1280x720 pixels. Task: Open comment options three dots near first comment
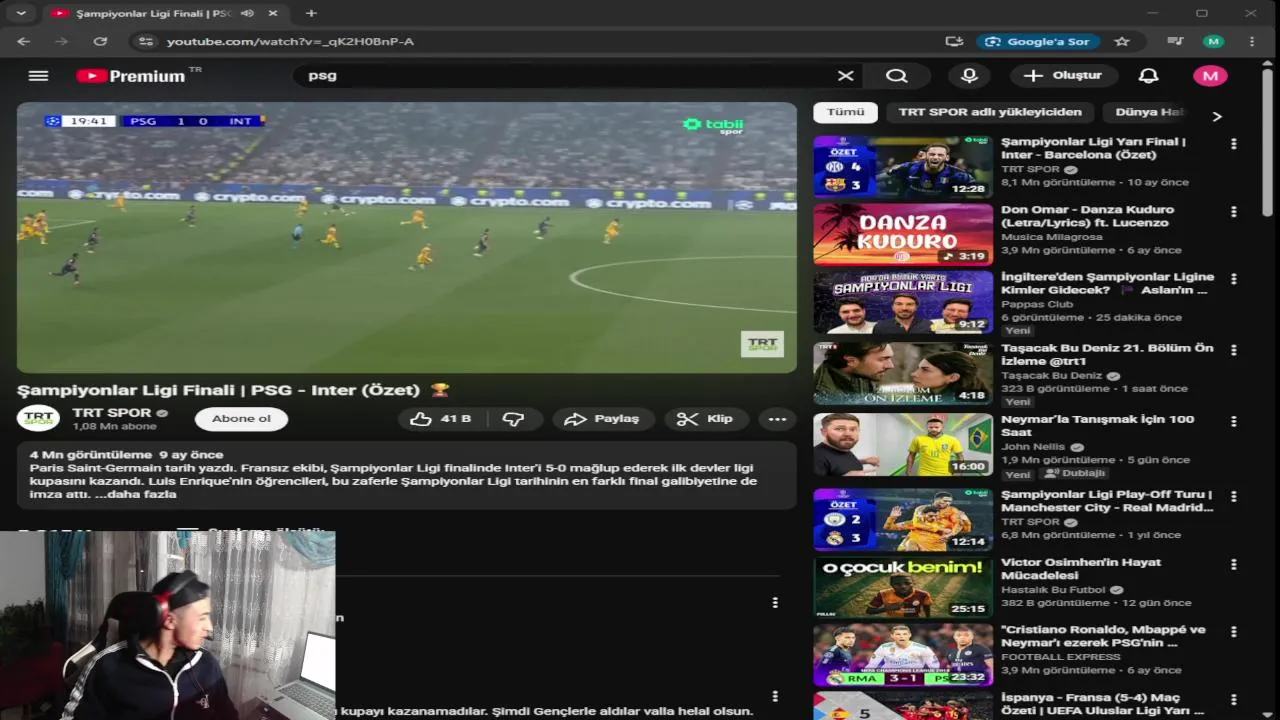[x=774, y=602]
